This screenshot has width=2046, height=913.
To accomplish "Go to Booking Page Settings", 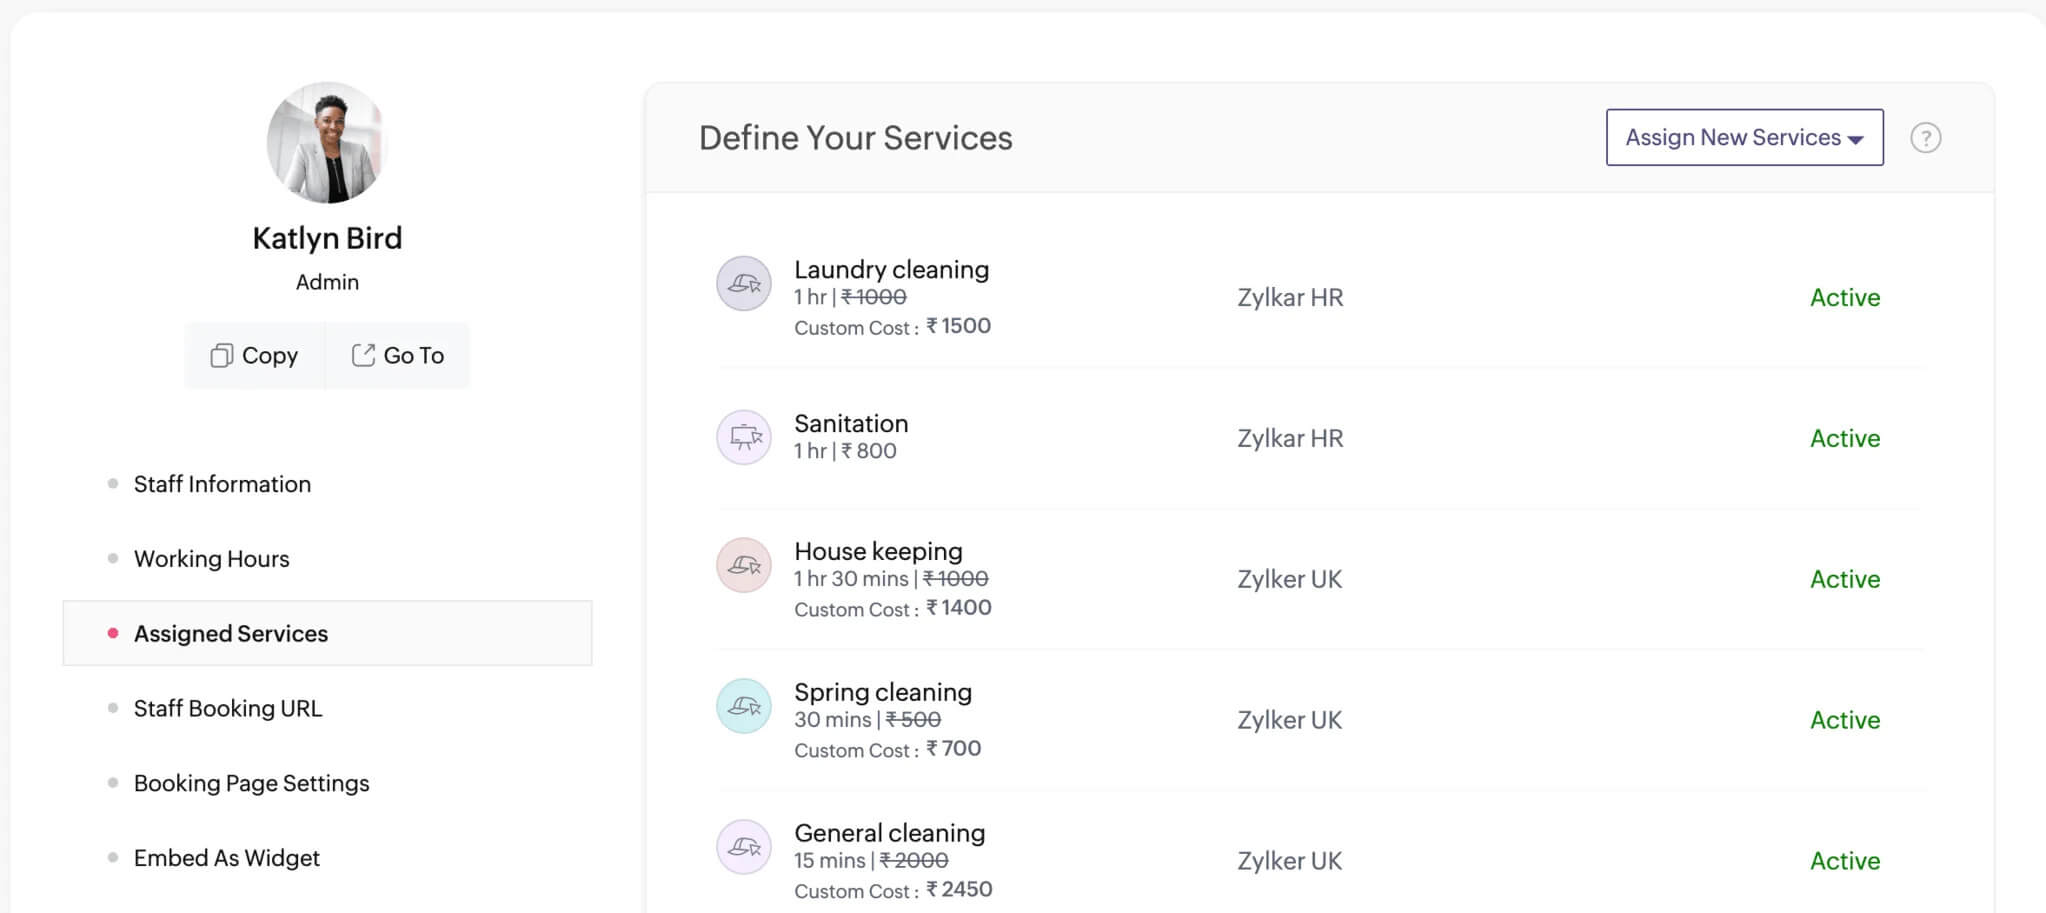I will 251,784.
